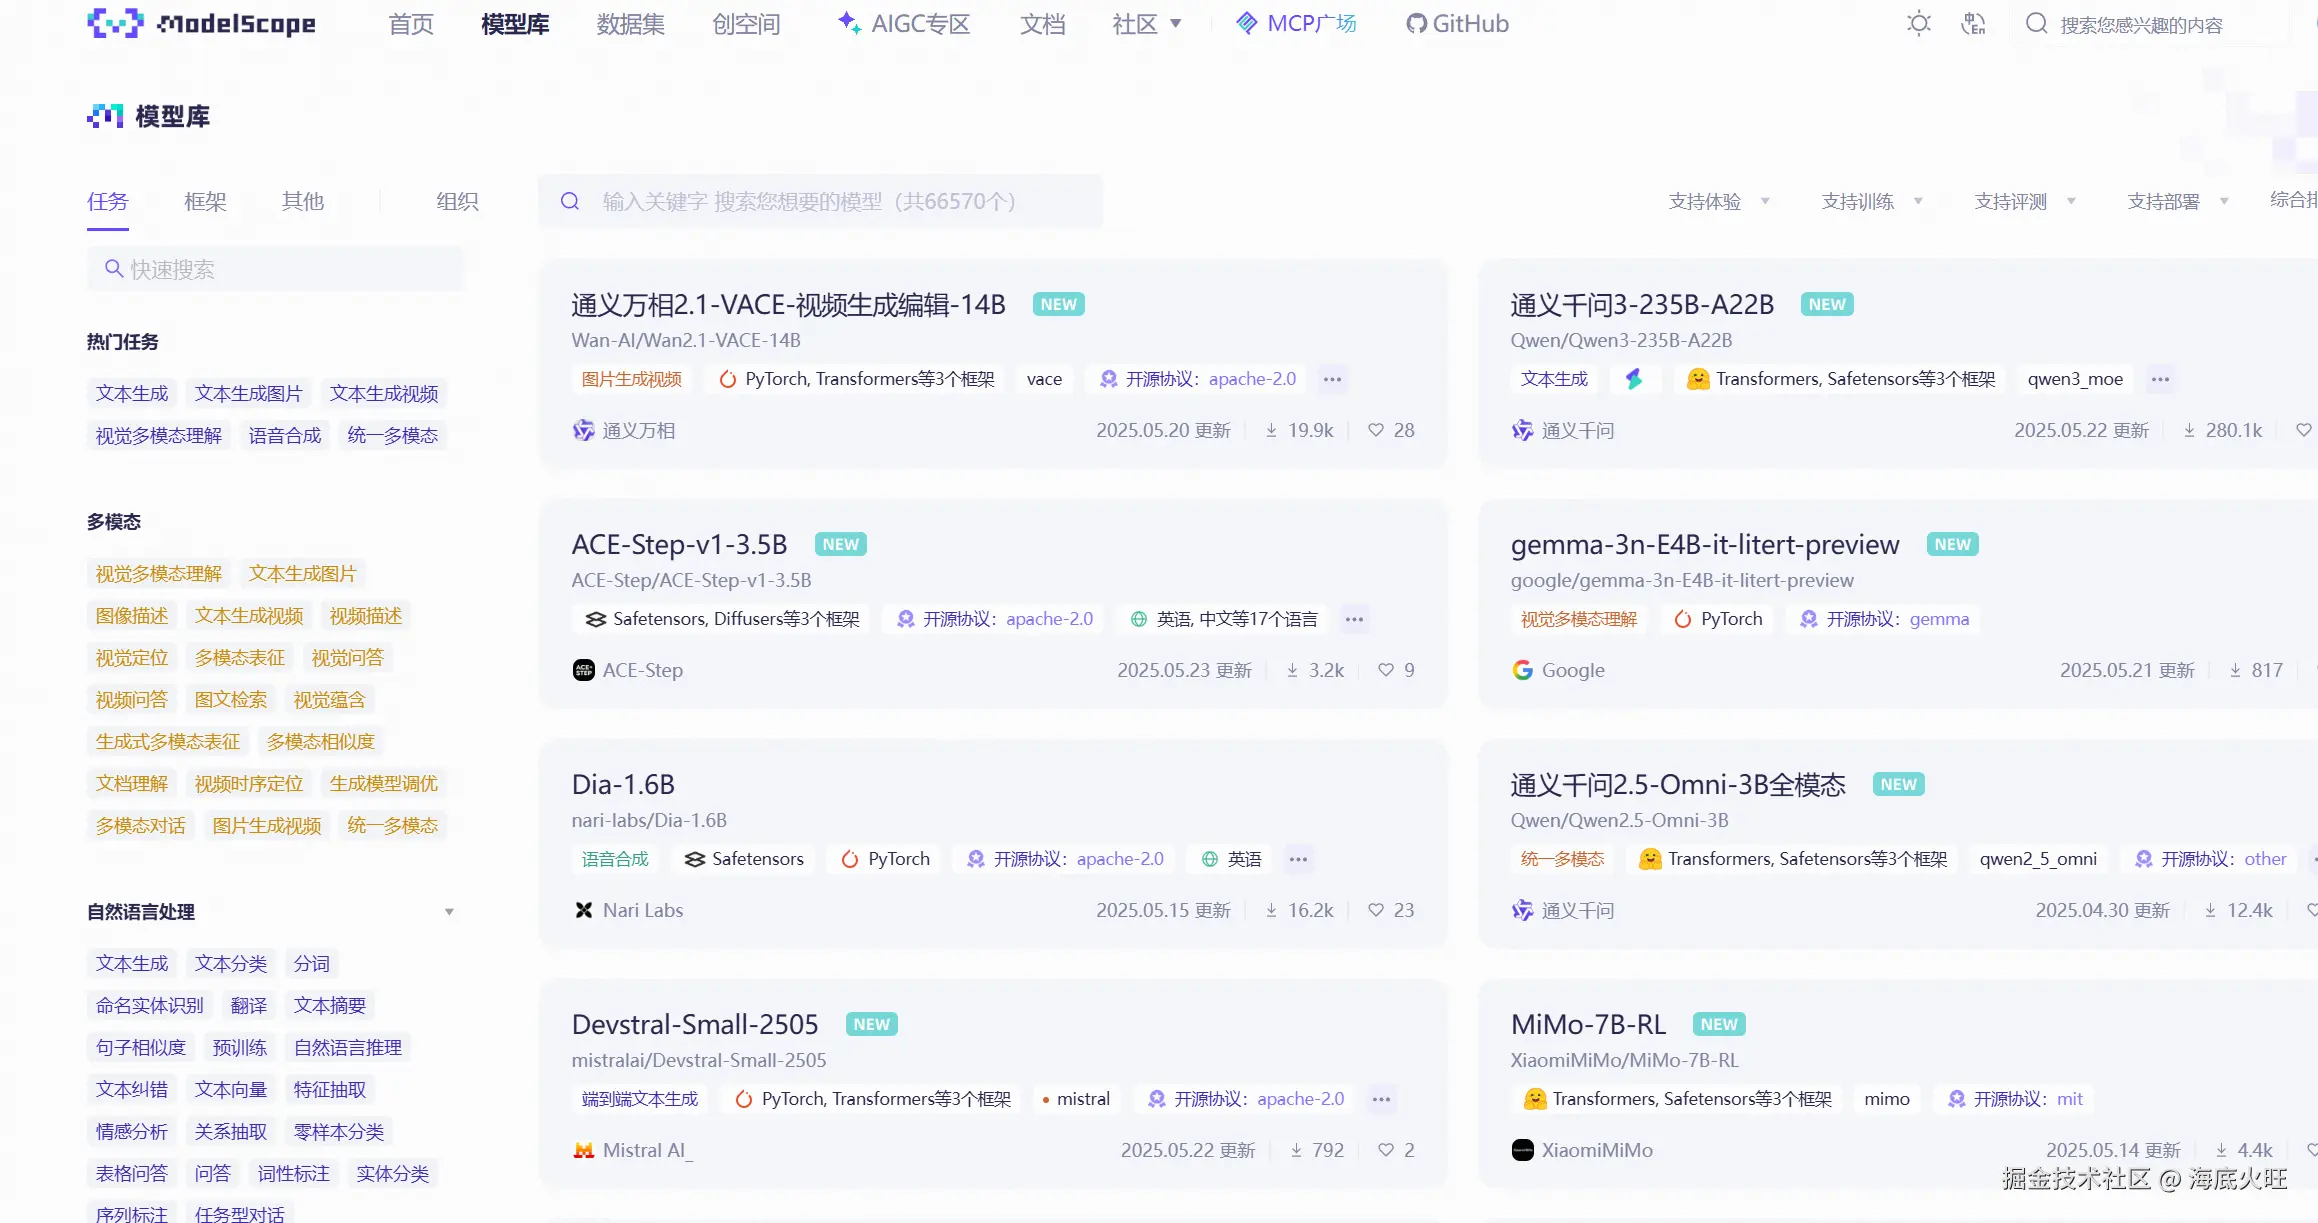Collapse the 自然语言处理 task section
Screen dimensions: 2318x1223
pyautogui.click(x=449, y=912)
